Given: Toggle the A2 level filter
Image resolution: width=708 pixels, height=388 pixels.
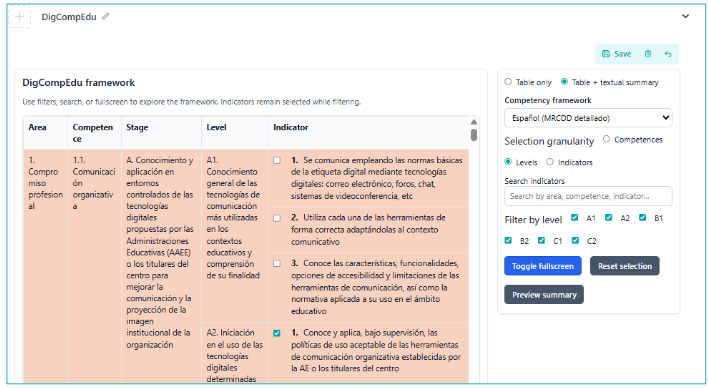Looking at the screenshot, I should 609,218.
